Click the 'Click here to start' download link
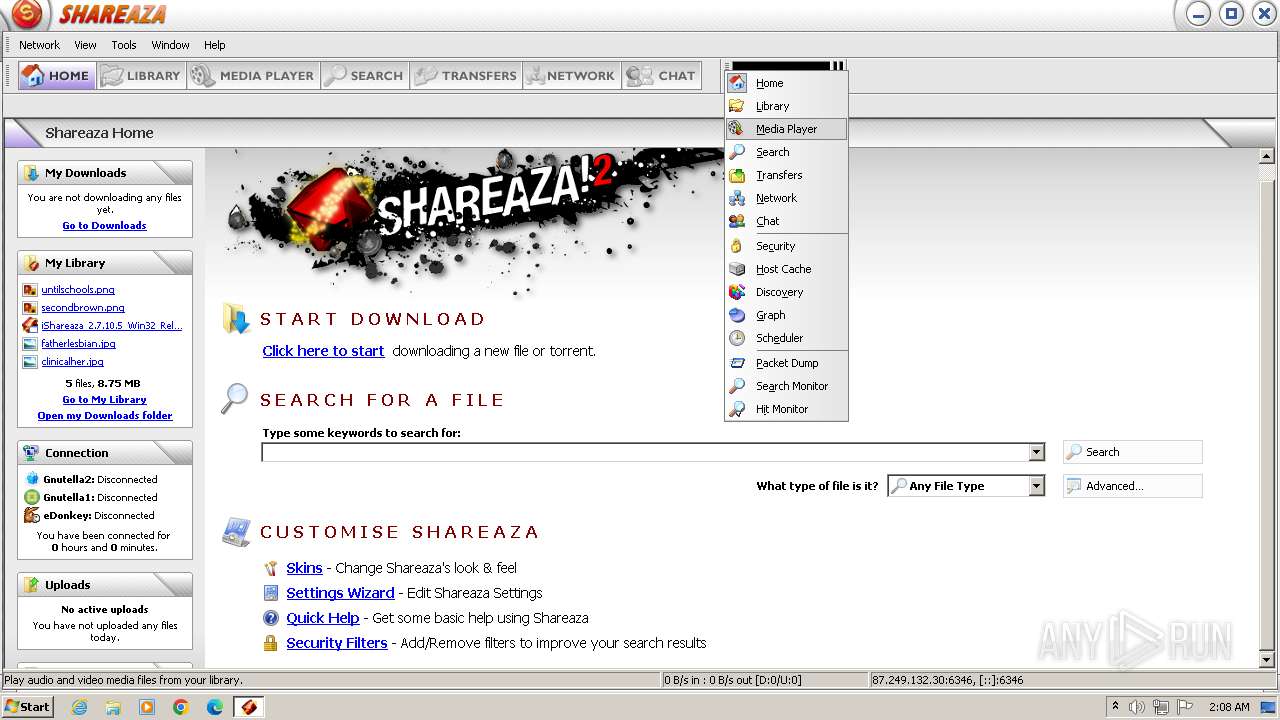 click(323, 351)
